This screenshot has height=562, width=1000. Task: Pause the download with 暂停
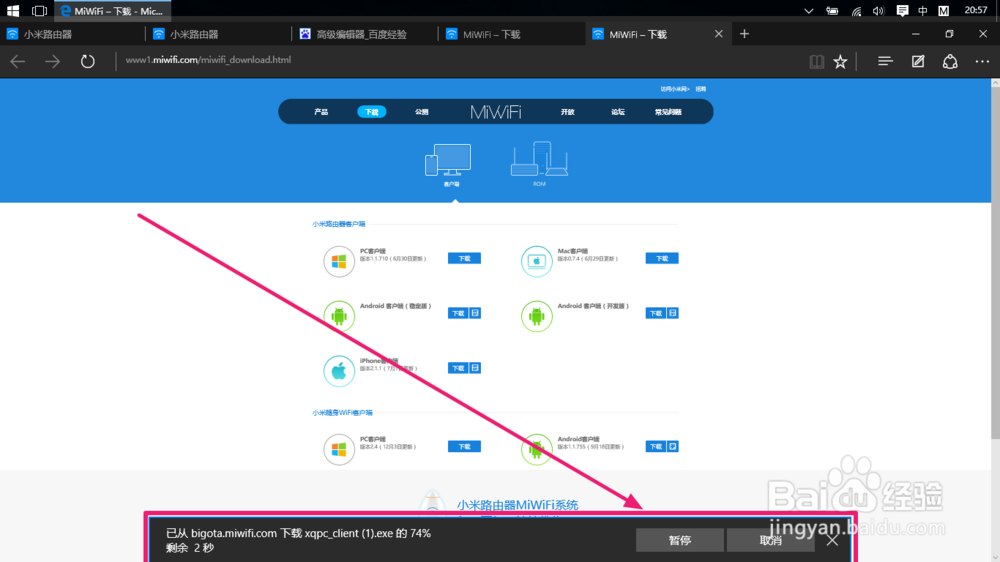point(680,540)
